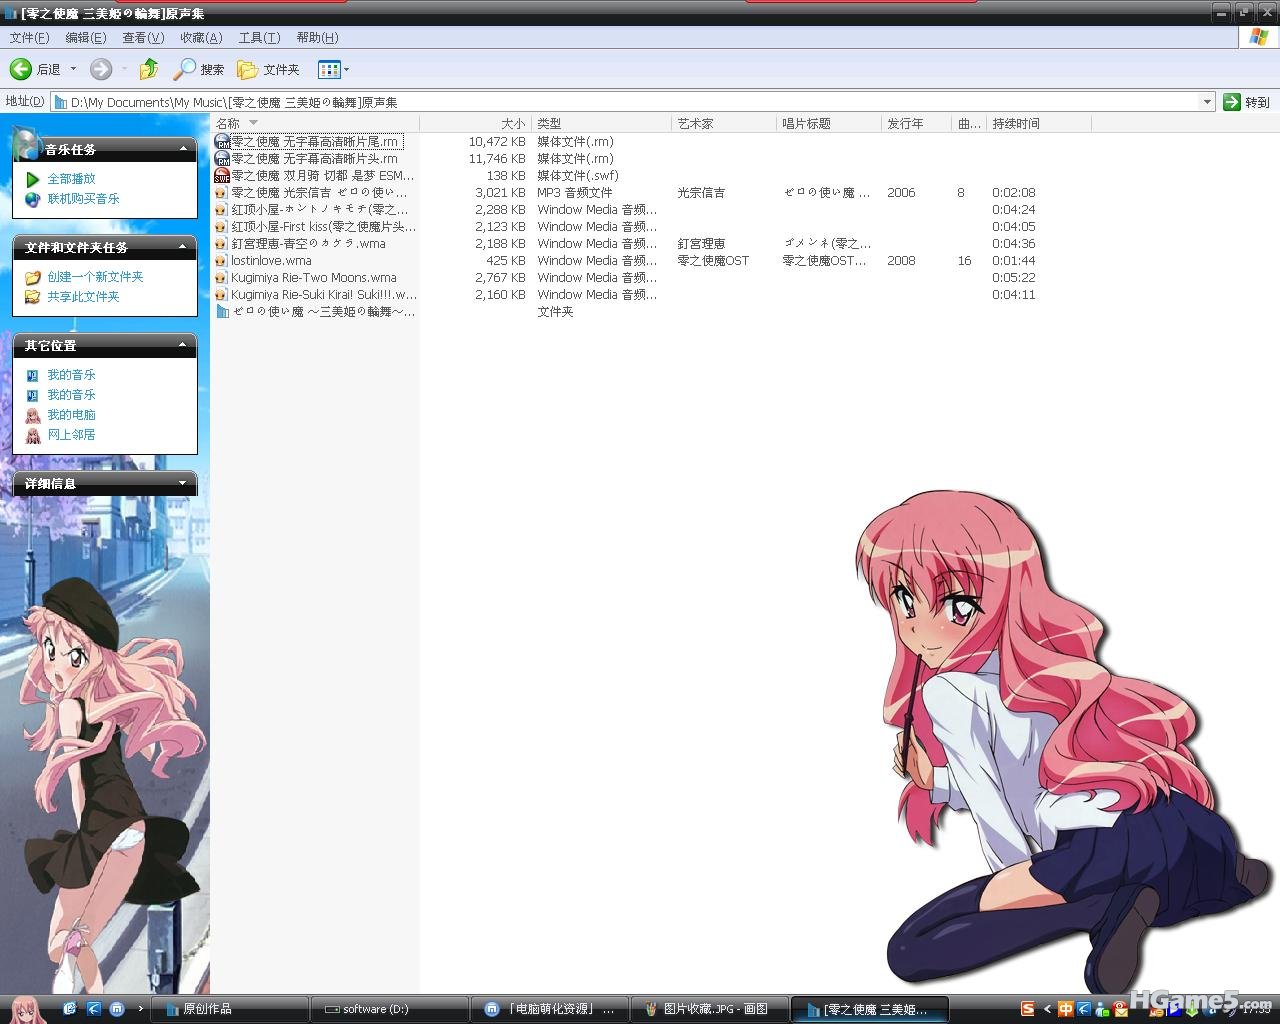Click icon of 红顶小屋-First kiss file

click(222, 227)
